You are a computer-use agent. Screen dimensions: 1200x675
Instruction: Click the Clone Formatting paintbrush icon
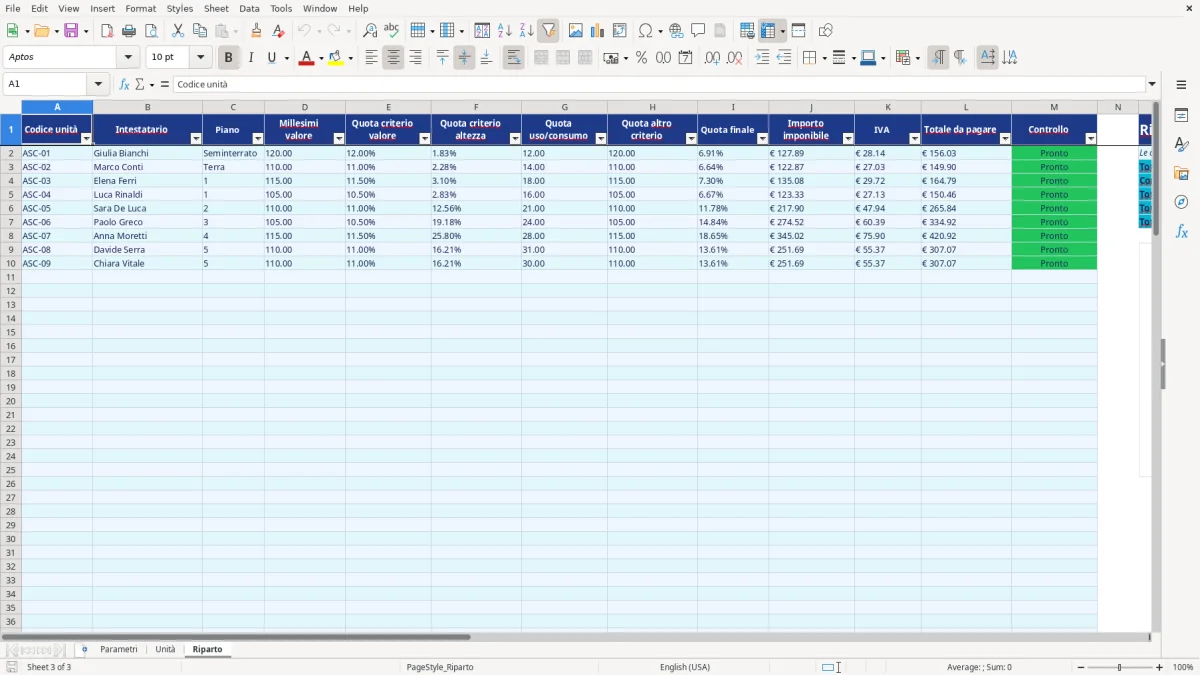point(256,31)
